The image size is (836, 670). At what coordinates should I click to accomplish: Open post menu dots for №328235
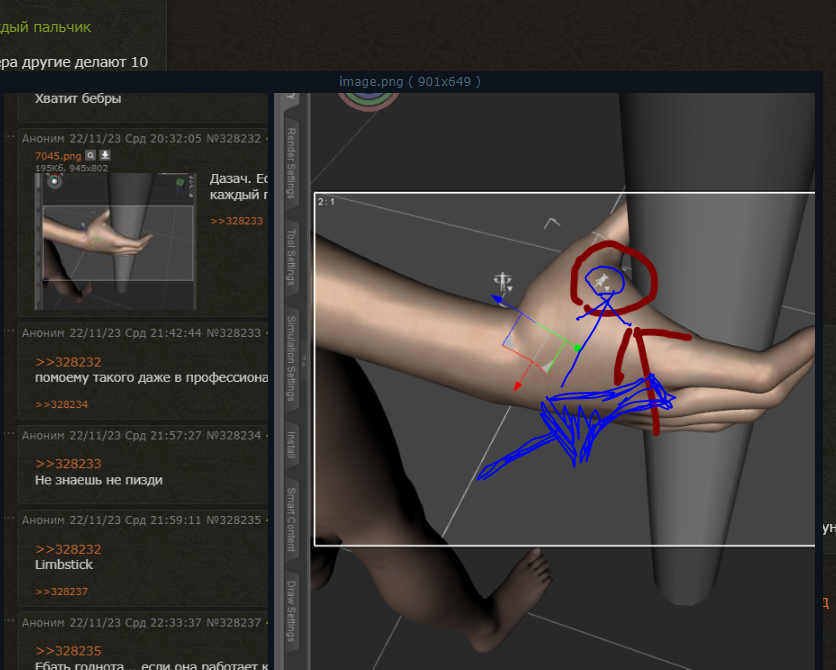pos(9,518)
